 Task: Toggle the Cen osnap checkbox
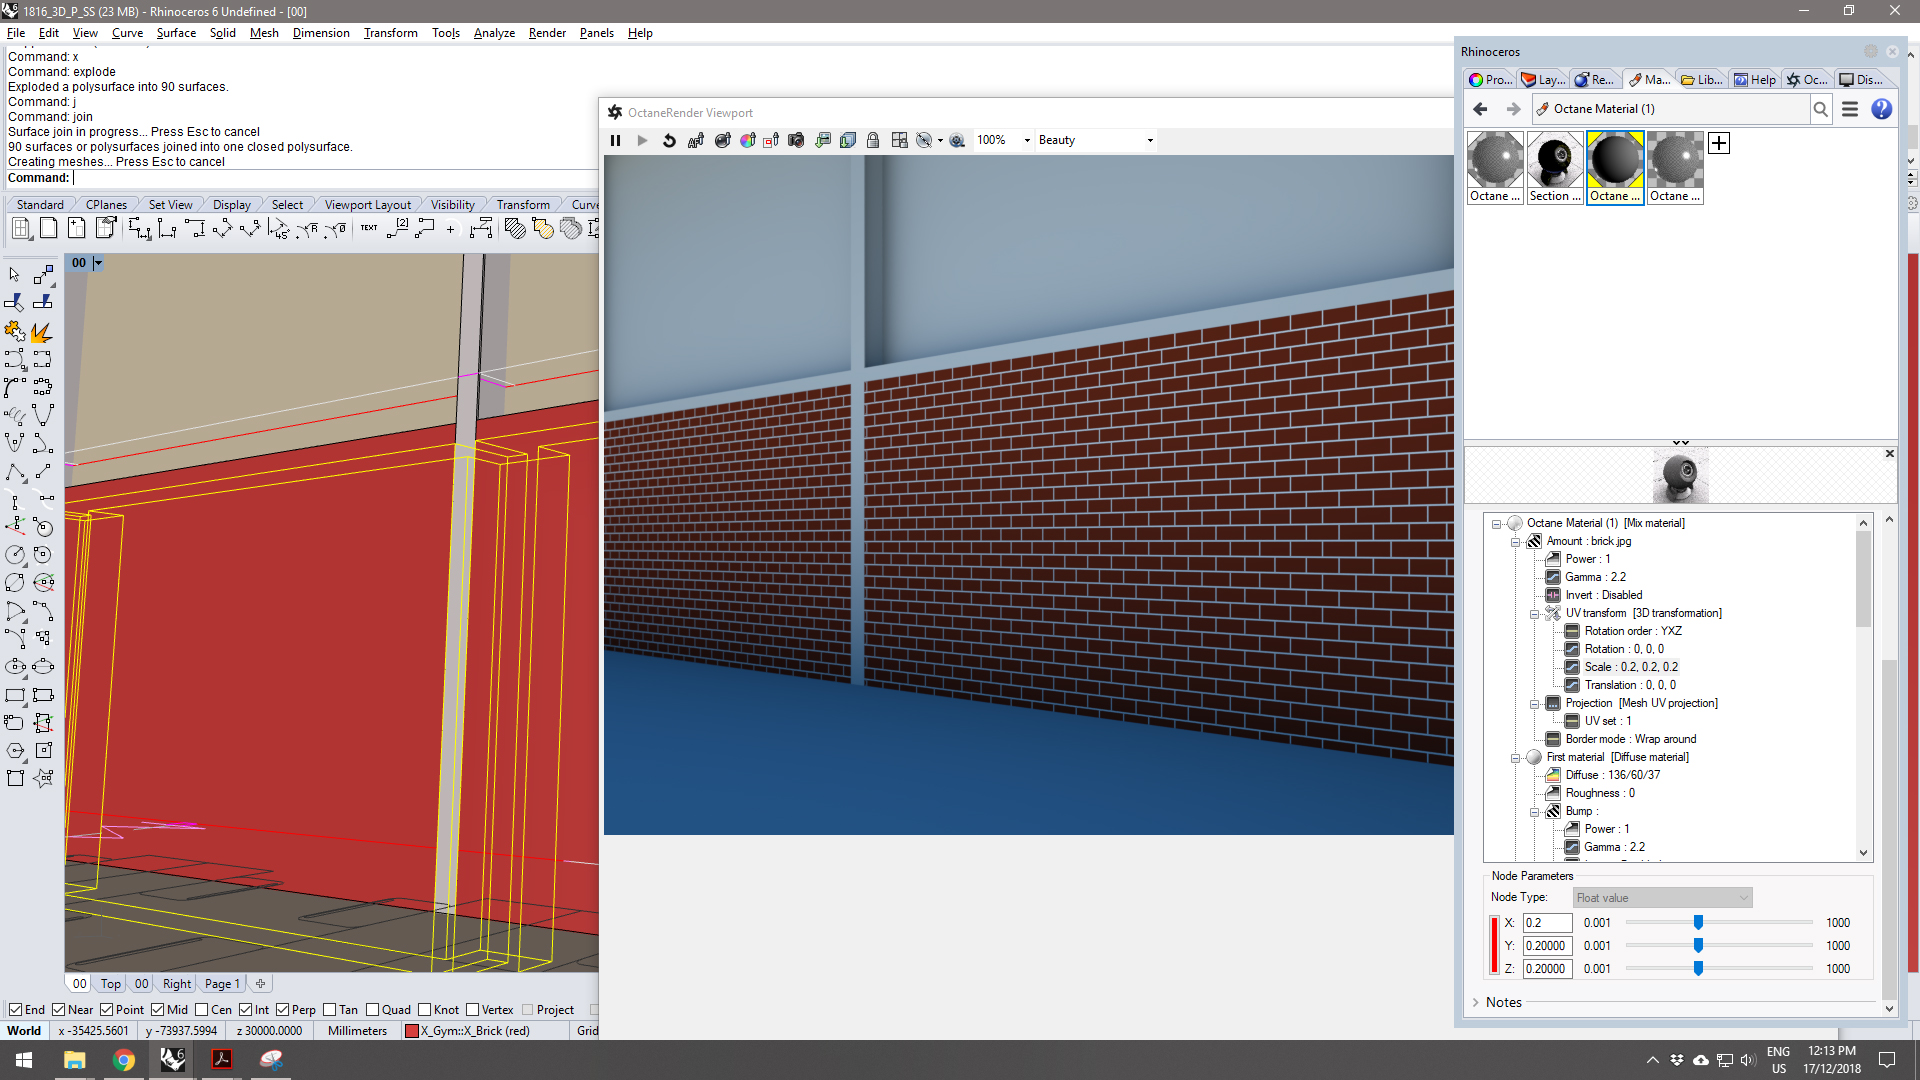pyautogui.click(x=202, y=1010)
